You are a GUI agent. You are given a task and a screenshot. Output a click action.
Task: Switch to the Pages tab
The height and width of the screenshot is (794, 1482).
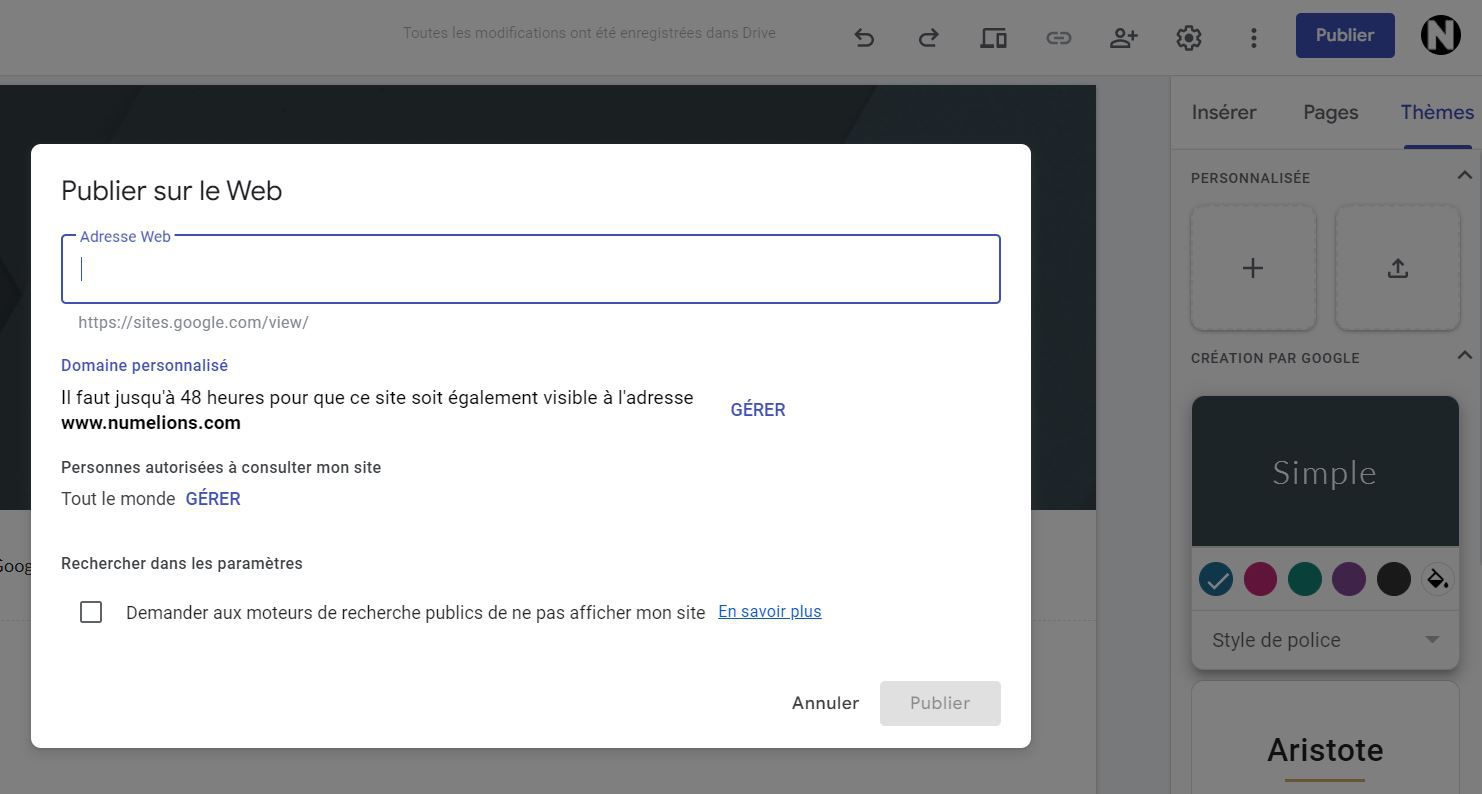coord(1330,112)
